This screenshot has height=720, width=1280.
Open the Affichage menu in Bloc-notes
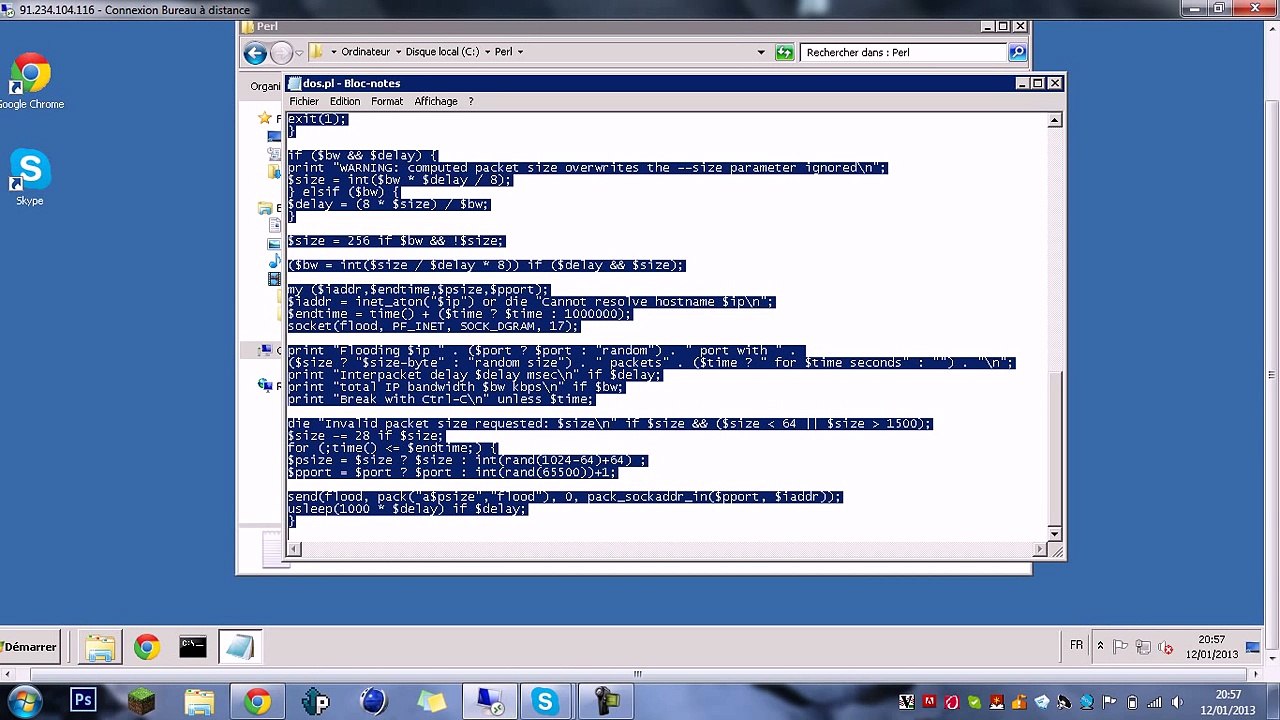coord(436,101)
